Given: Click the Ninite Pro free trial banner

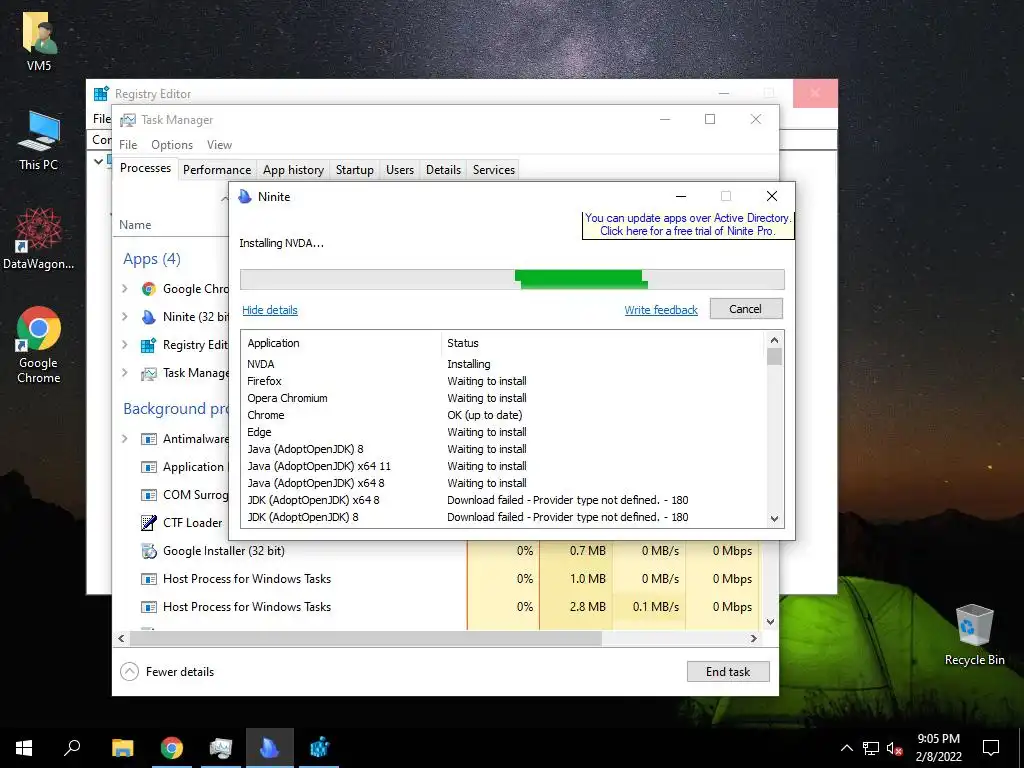Looking at the screenshot, I should [x=688, y=225].
